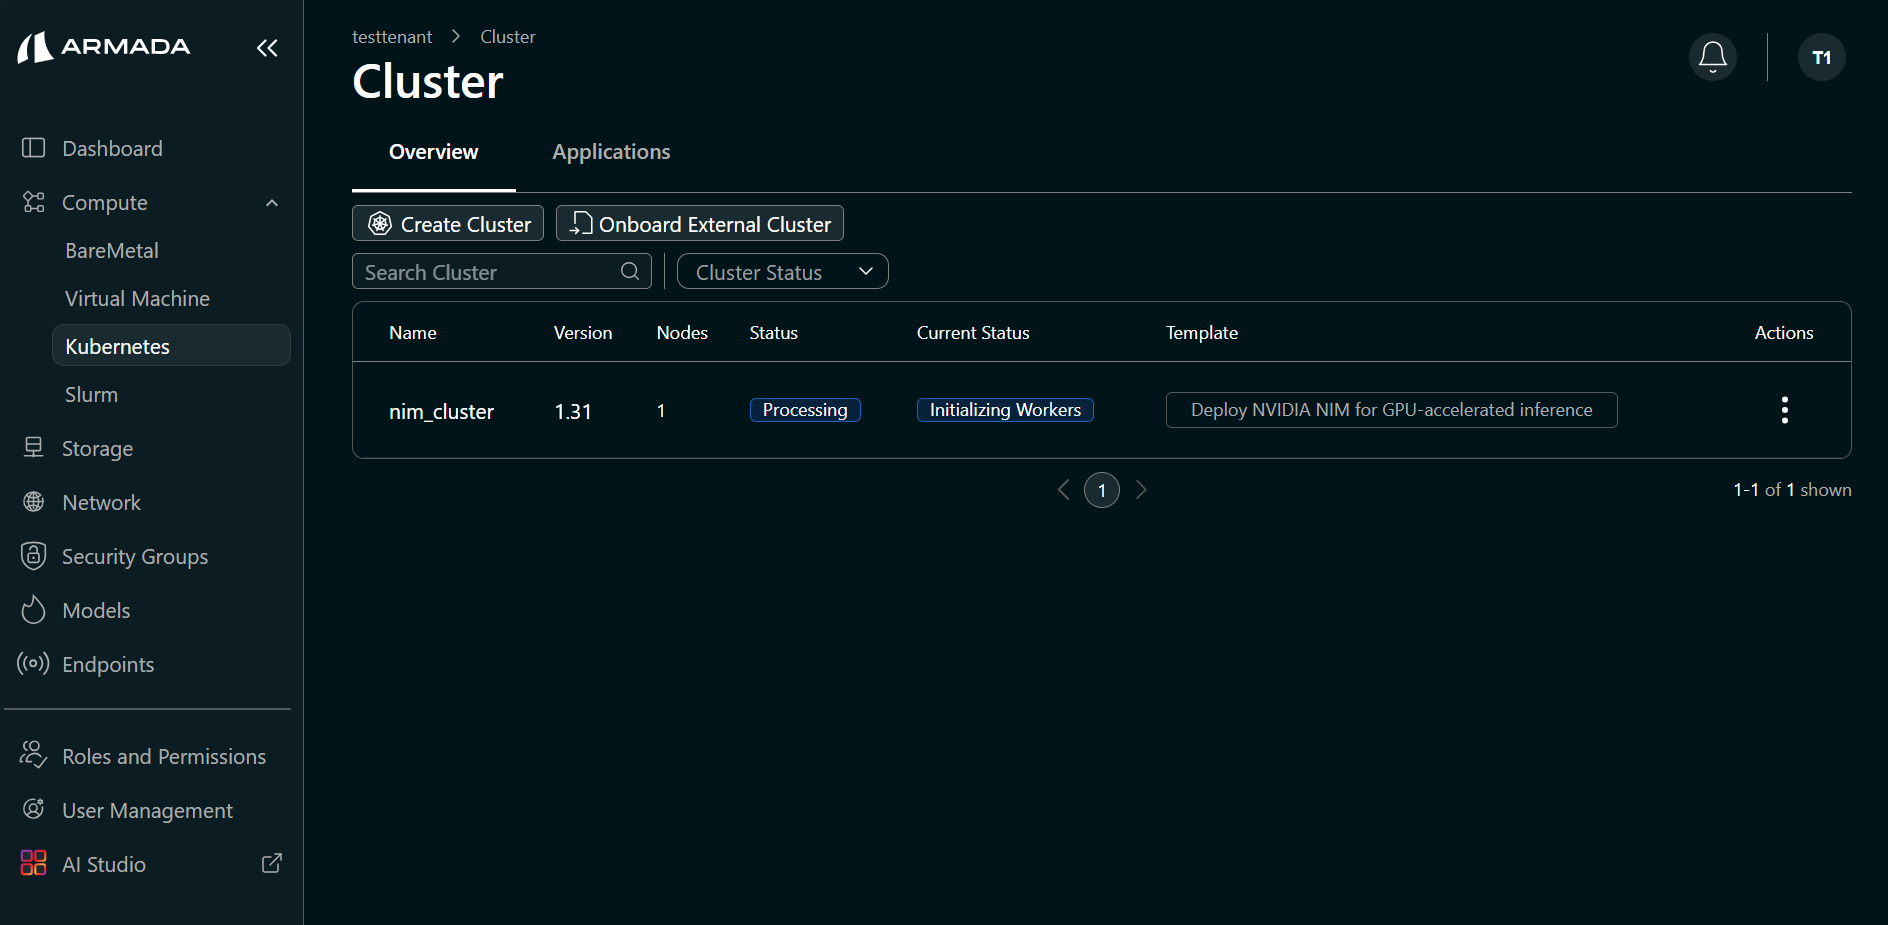
Task: Click the Network globe icon
Action: click(33, 501)
